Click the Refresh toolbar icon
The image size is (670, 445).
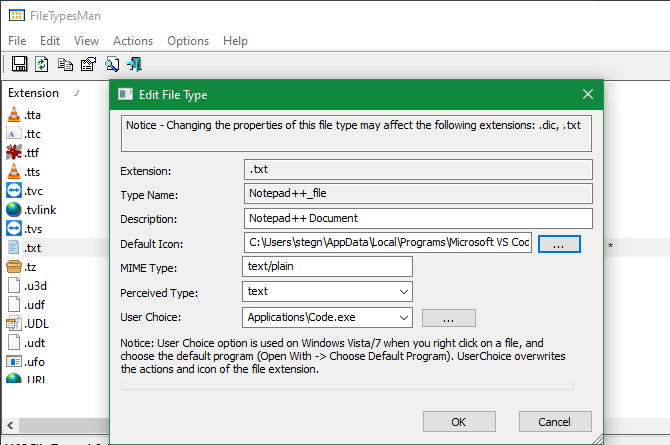[42, 64]
